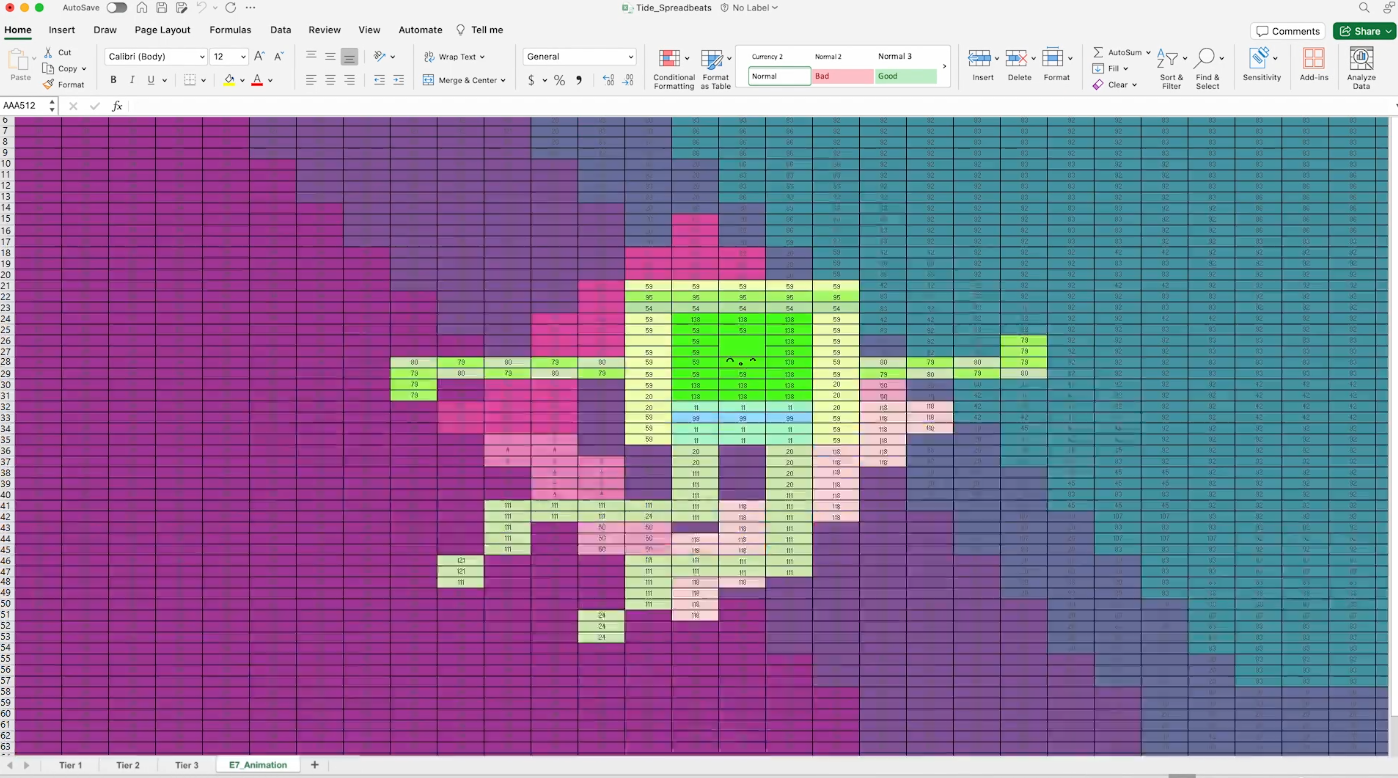
Task: Open the Automate ribbon tab
Action: pos(420,30)
